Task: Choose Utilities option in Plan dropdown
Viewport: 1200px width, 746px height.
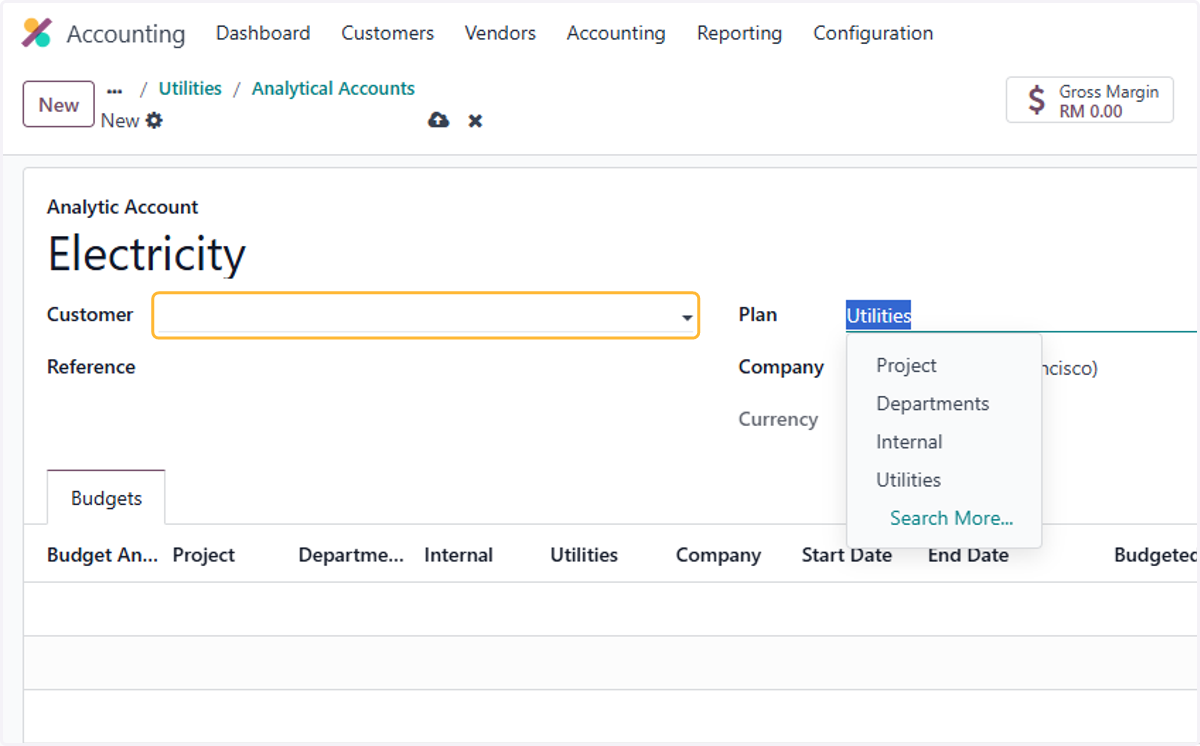Action: click(908, 480)
